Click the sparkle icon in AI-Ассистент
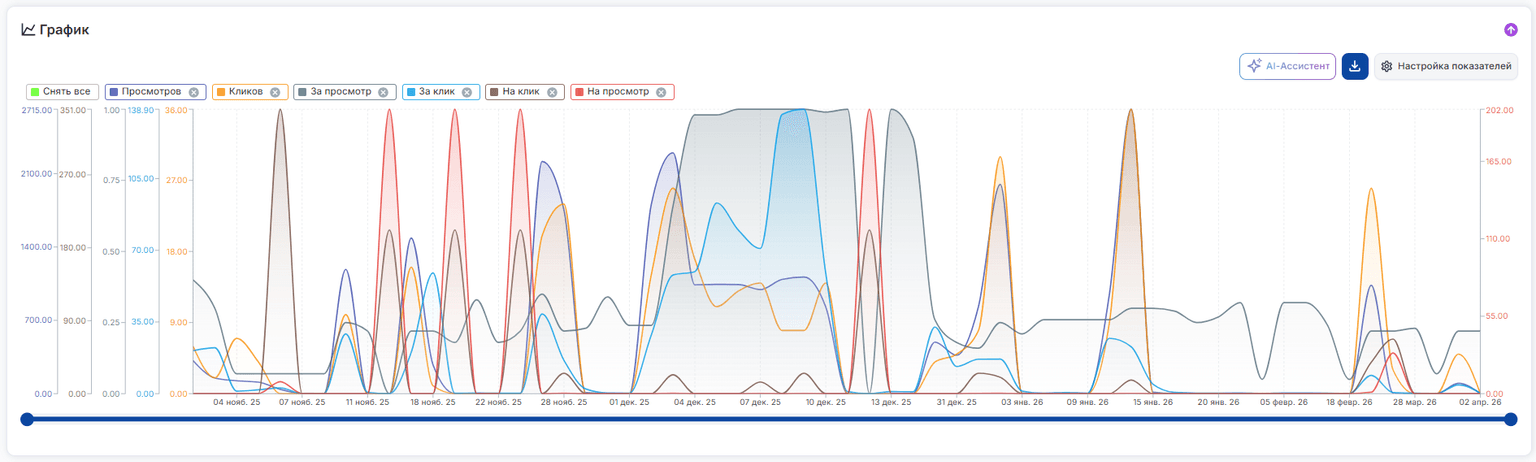Viewport: 1536px width, 462px height. 1254,66
